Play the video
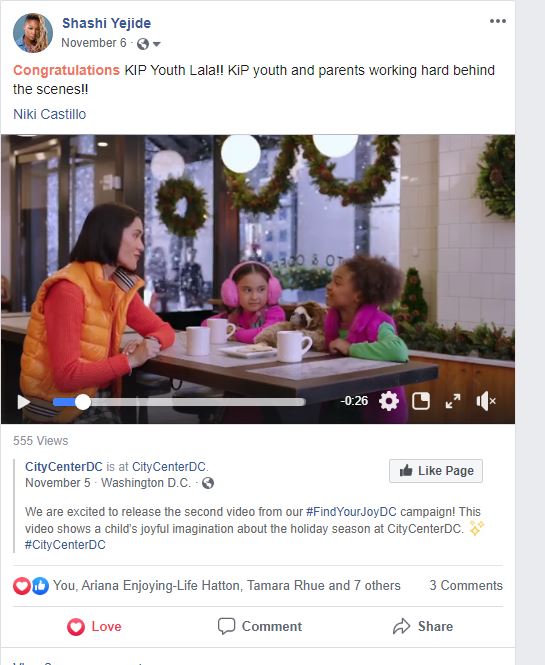 (23, 402)
